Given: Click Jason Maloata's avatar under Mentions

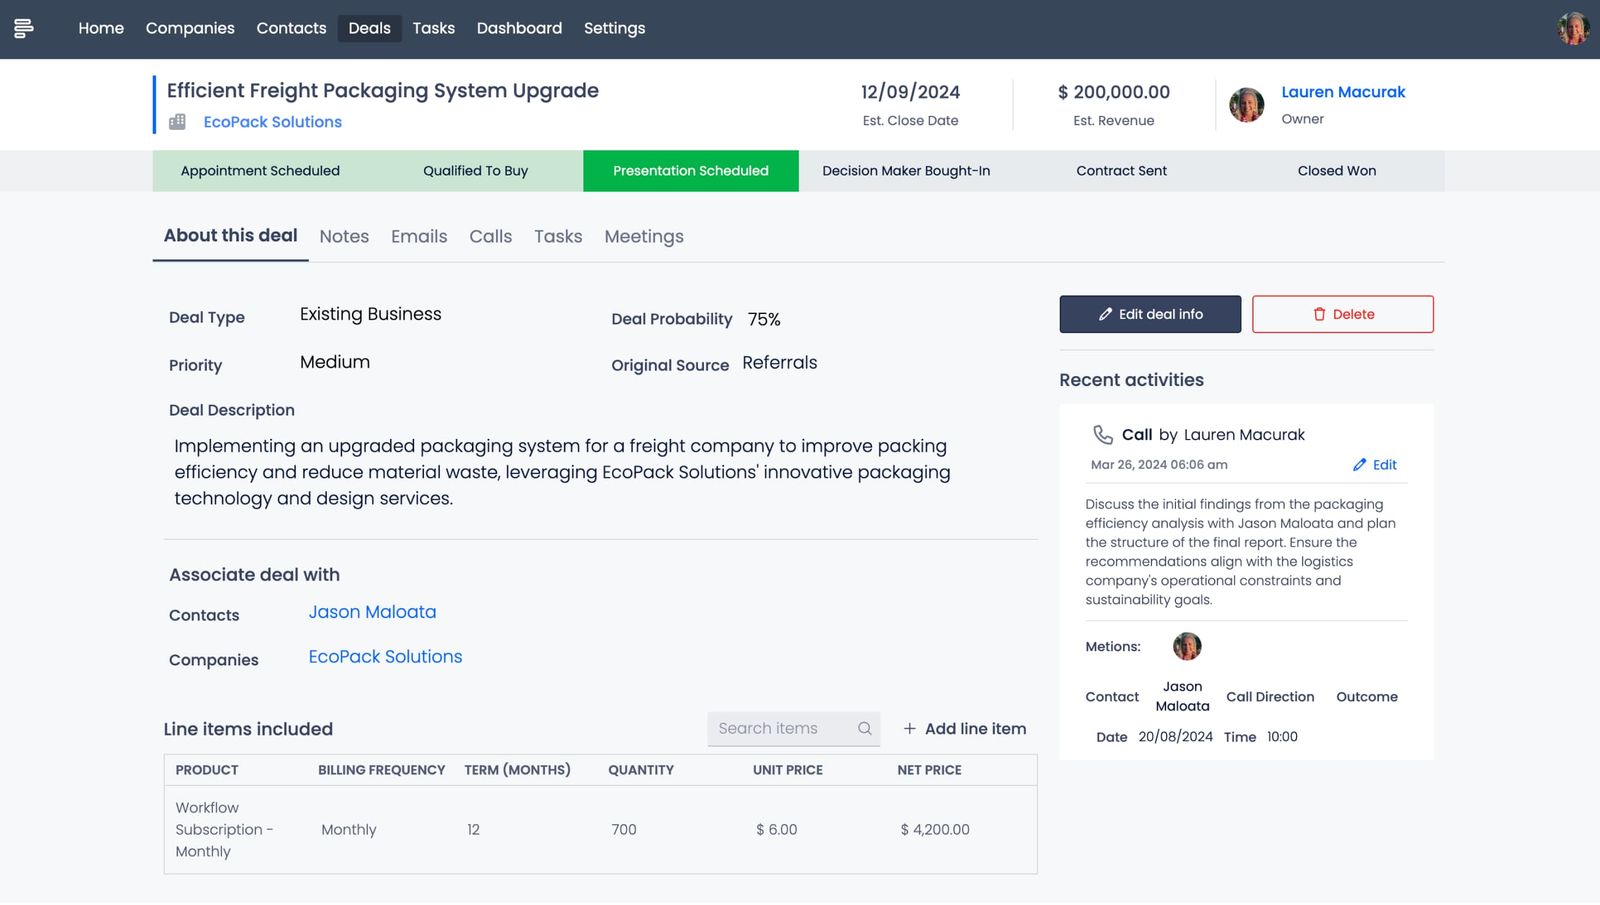Looking at the screenshot, I should pos(1187,647).
